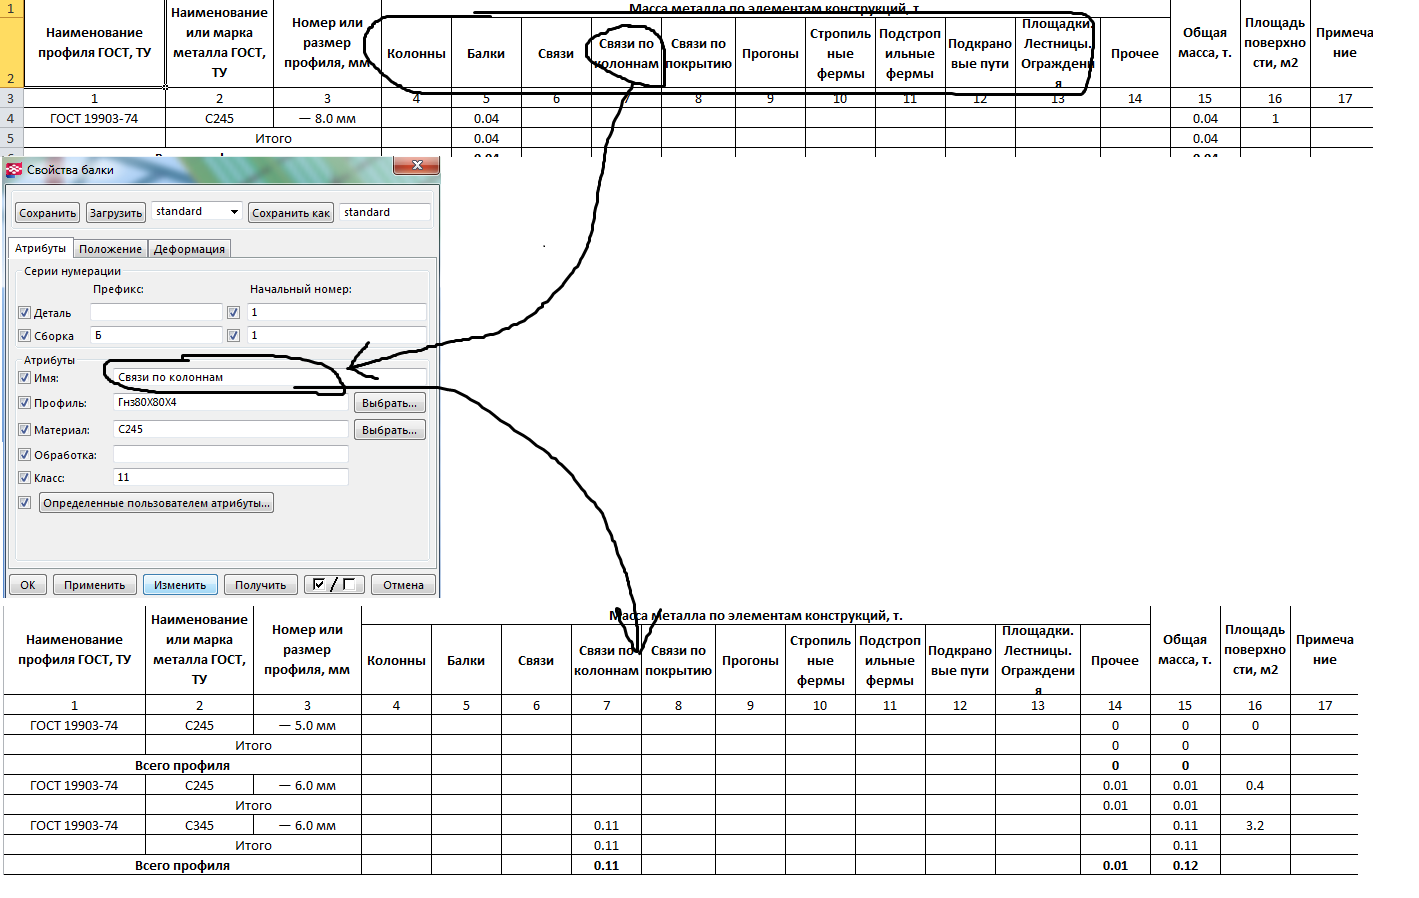Image resolution: width=1419 pixels, height=898 pixels.
Task: Click the — 5.0 мм cell
Action: tap(307, 725)
